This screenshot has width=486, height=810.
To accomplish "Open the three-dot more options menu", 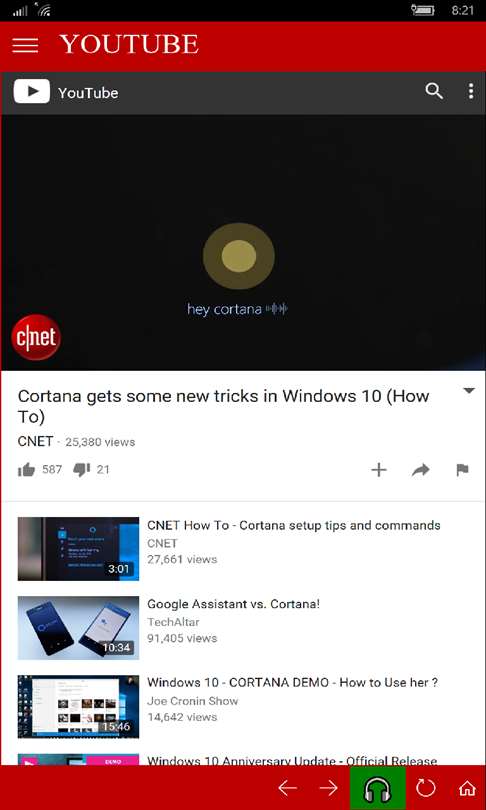I will pos(471,91).
